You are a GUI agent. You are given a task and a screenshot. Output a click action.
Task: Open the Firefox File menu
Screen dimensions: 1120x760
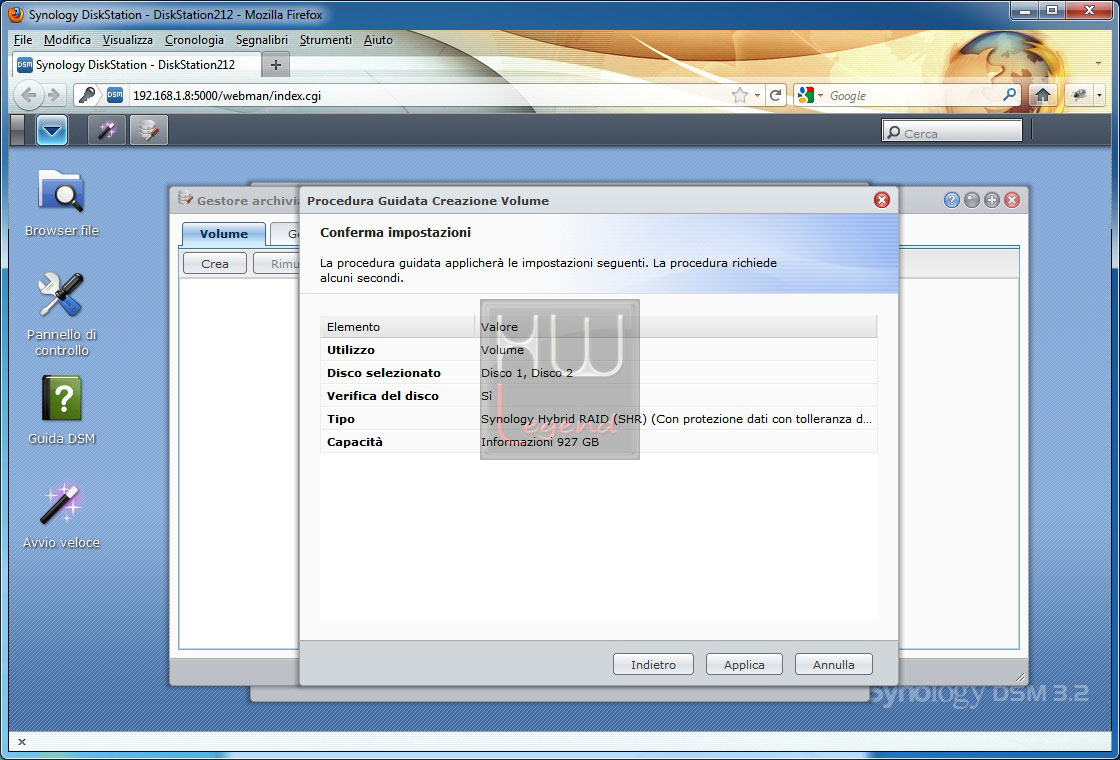pos(23,40)
